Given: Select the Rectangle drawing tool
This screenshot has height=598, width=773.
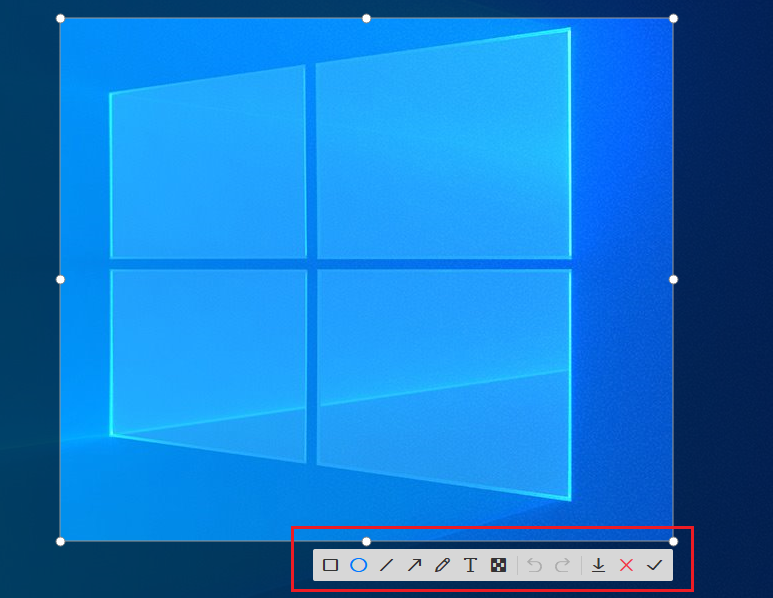Looking at the screenshot, I should coord(330,565).
